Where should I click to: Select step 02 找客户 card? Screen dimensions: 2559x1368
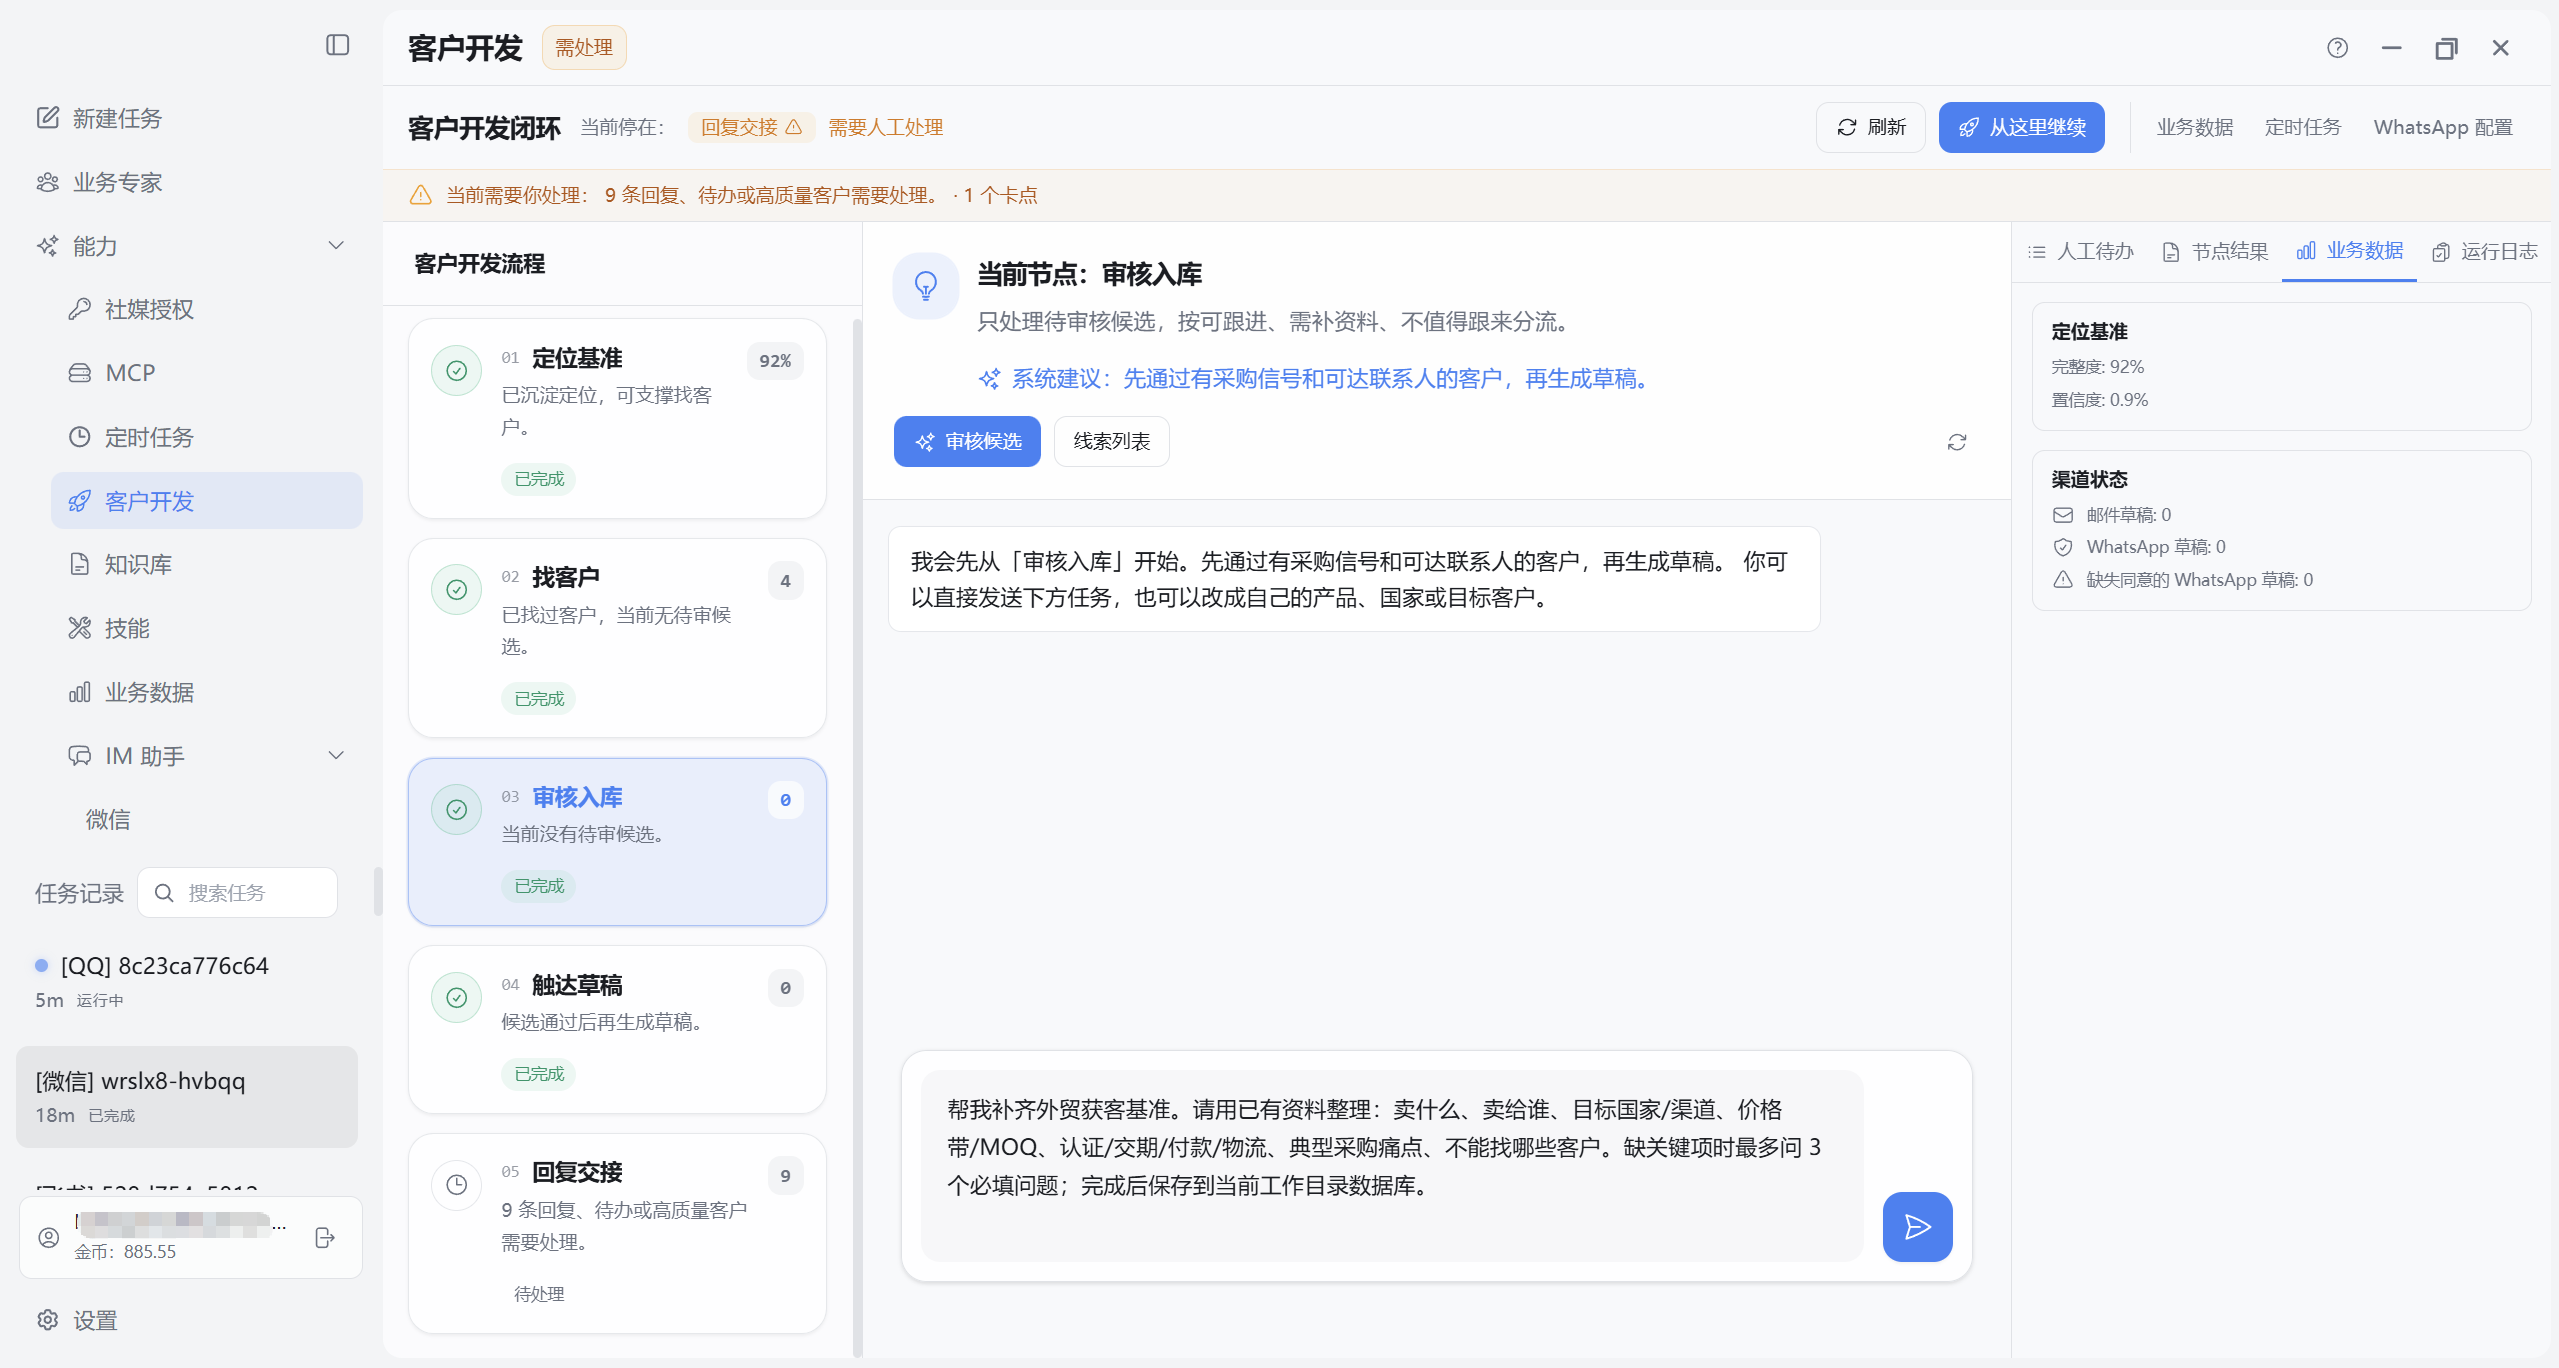617,638
